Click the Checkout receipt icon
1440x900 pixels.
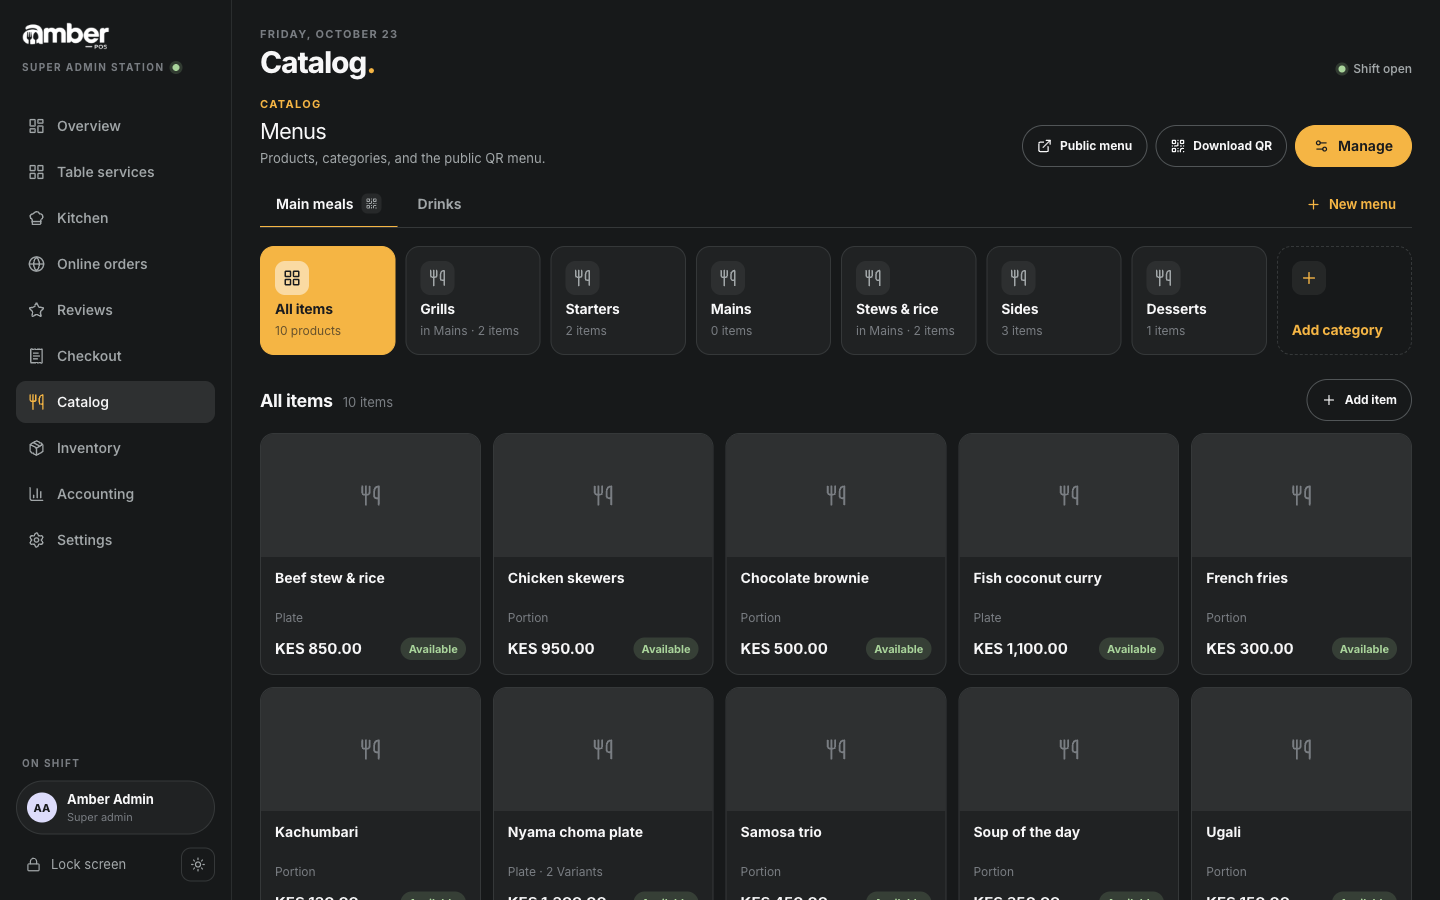coord(36,356)
